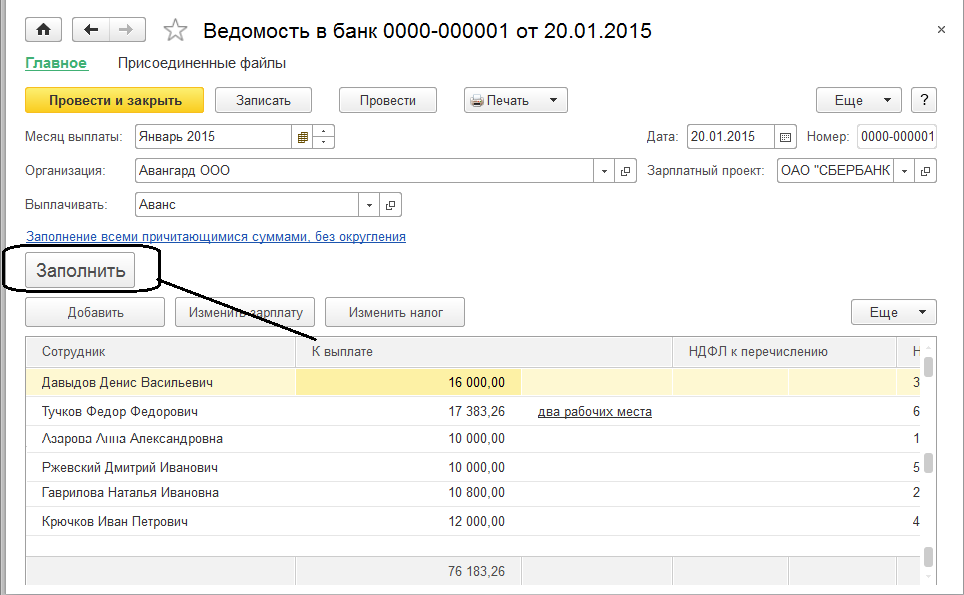Click Провести и закрыть button
Viewport: 964px width, 595px height.
(115, 100)
